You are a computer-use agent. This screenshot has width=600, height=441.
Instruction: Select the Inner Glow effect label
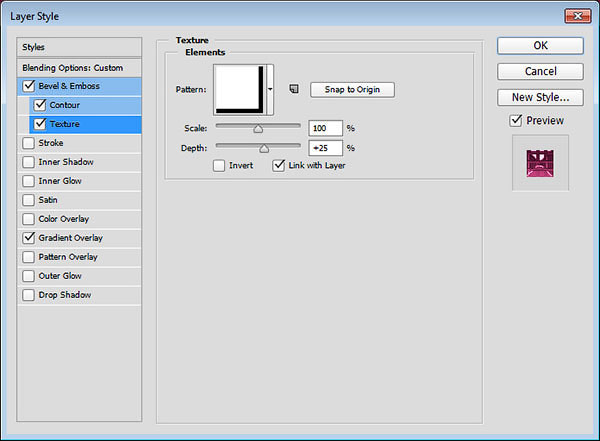[60, 181]
